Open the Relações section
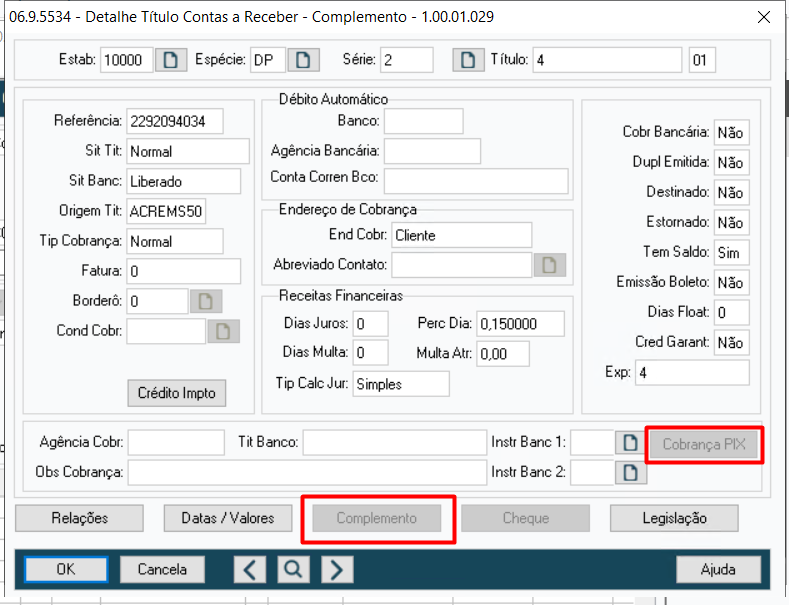Image resolution: width=789 pixels, height=605 pixels. (80, 518)
